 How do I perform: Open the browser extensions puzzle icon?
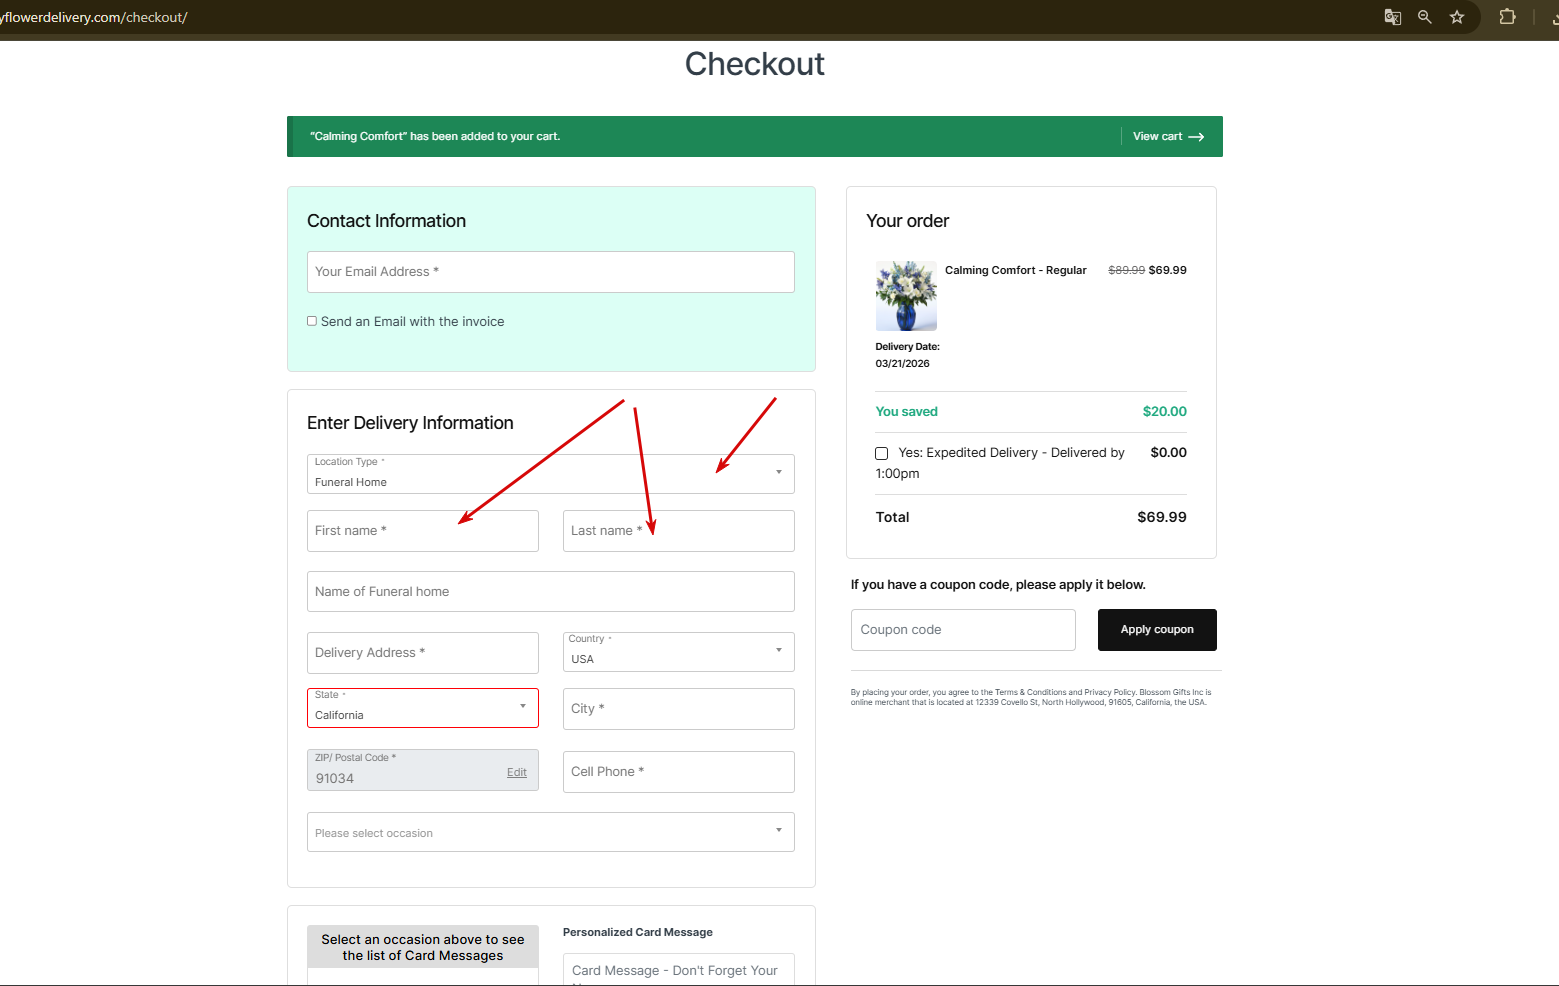(x=1507, y=17)
